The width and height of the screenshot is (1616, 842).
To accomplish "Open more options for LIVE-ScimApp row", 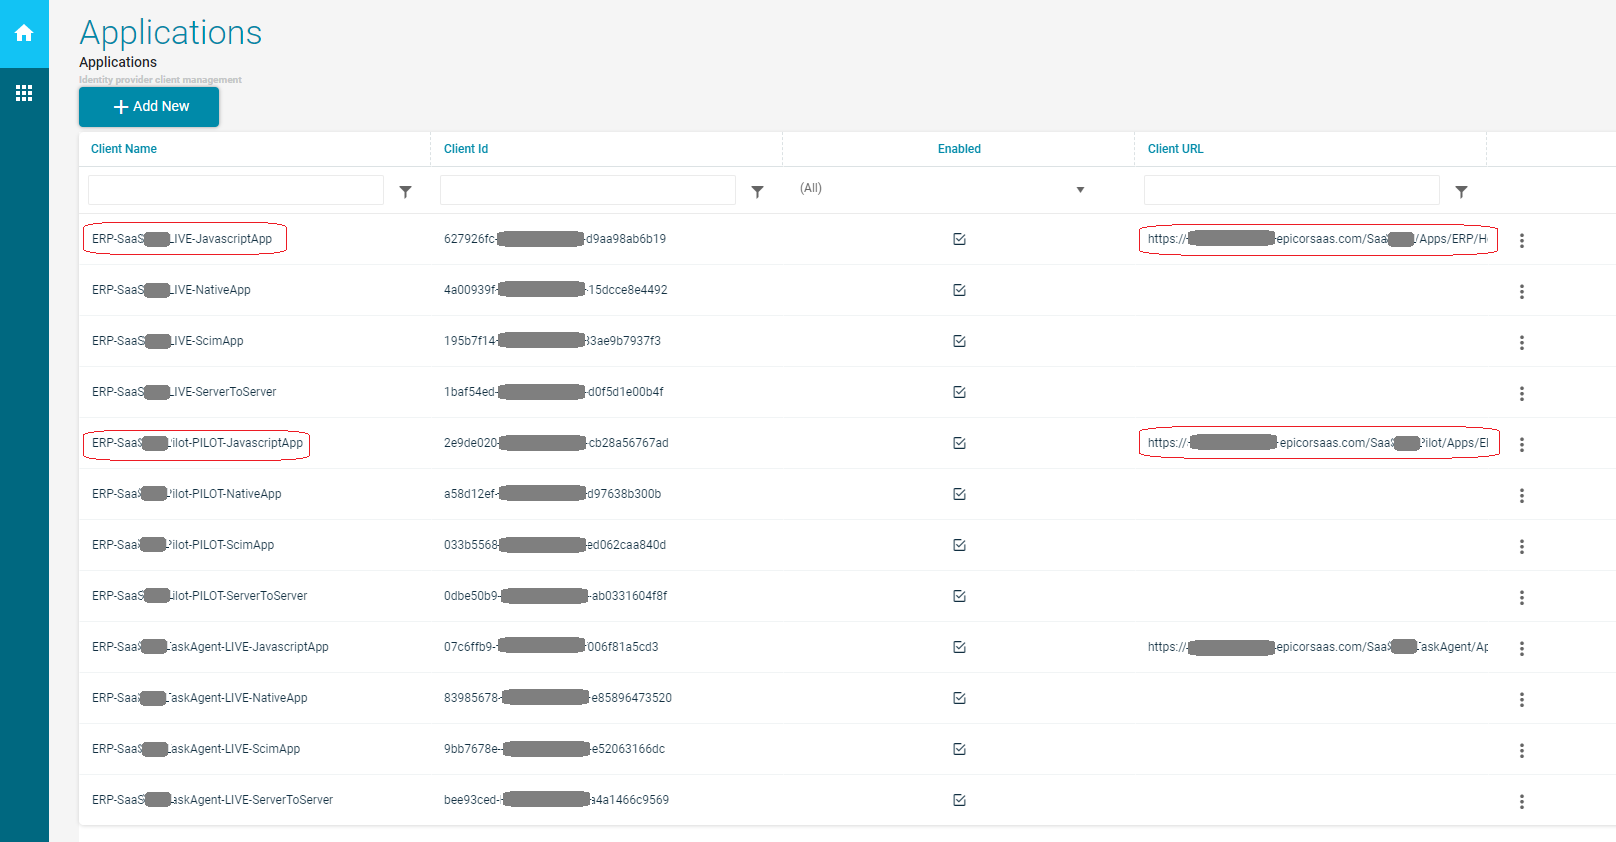I will click(x=1521, y=342).
